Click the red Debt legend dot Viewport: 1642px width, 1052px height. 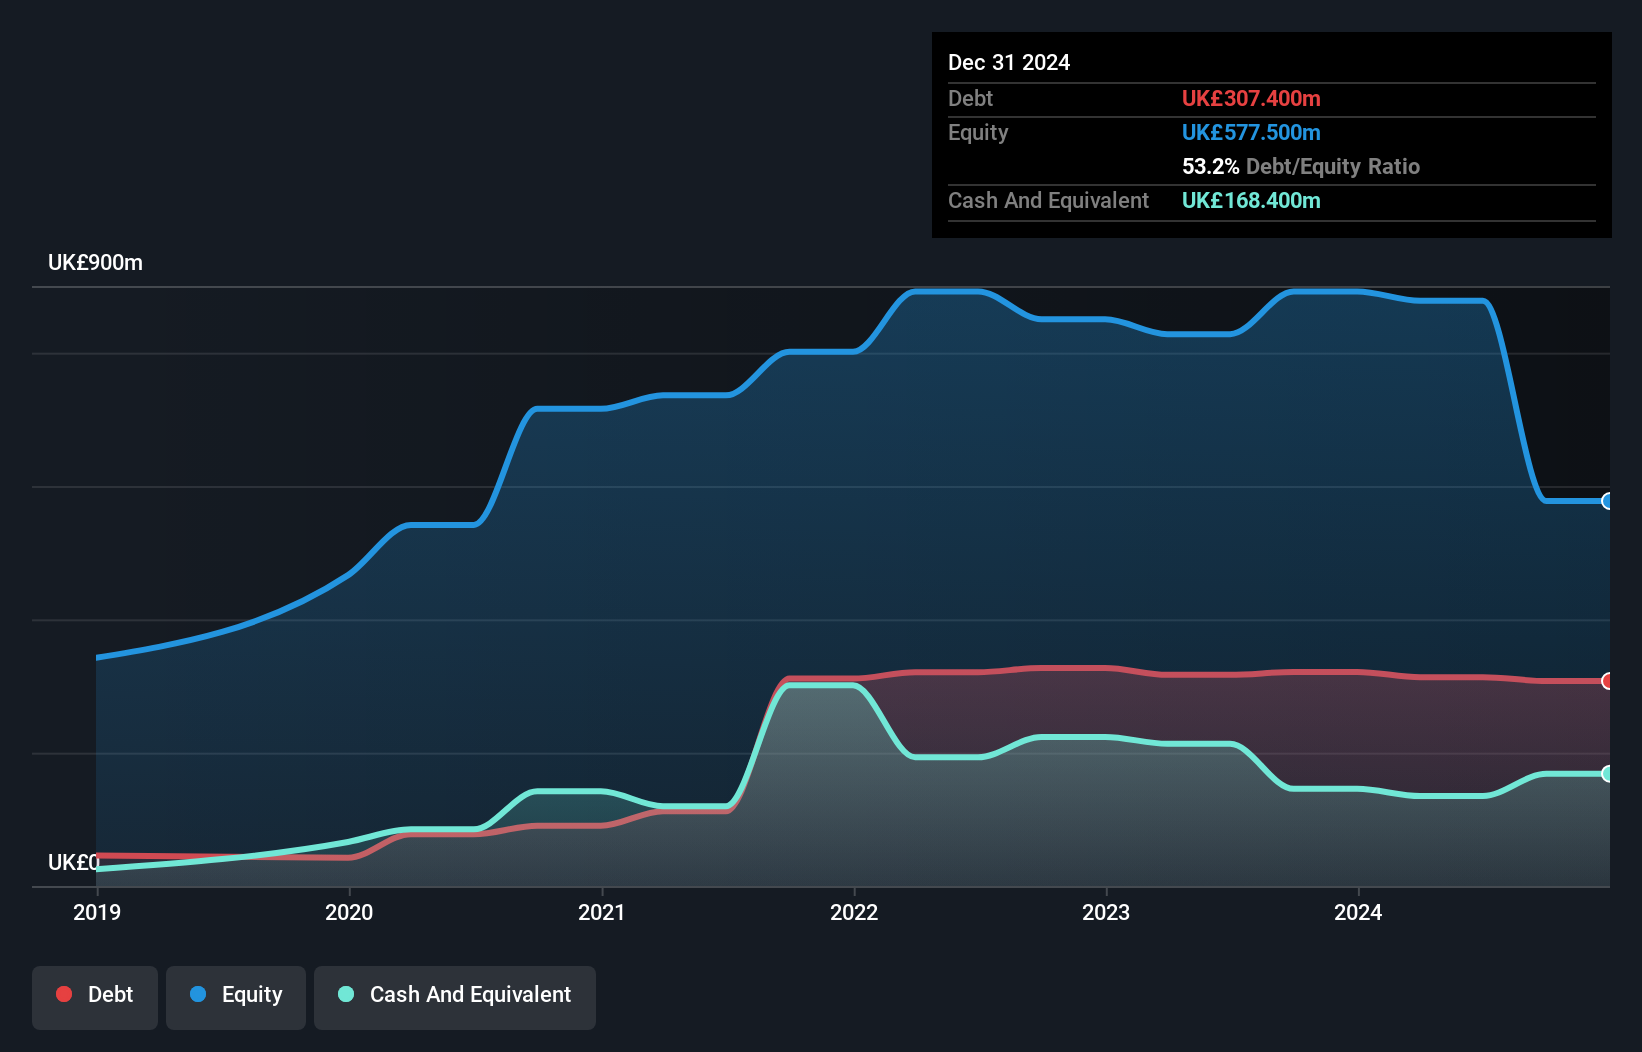click(64, 994)
